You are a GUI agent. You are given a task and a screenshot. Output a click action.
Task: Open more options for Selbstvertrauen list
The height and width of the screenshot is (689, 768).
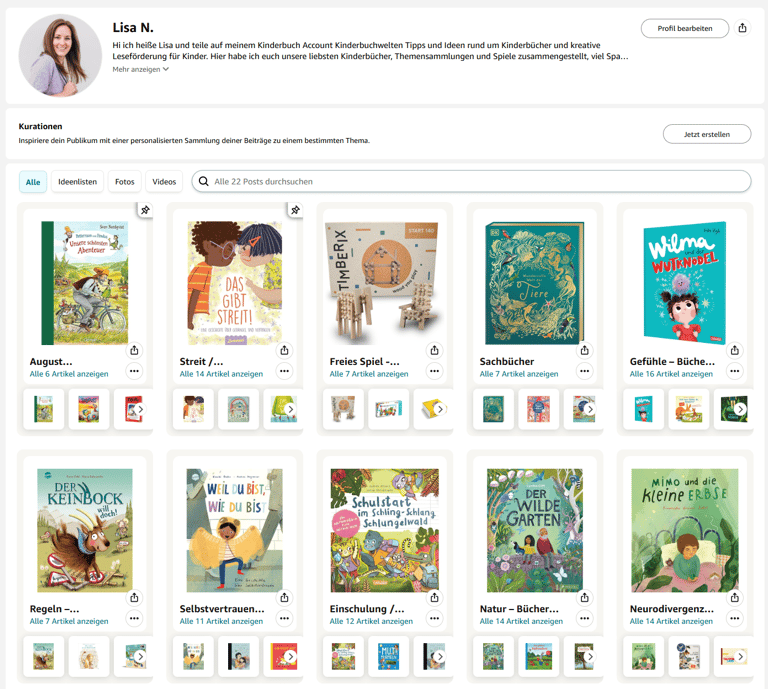[284, 618]
